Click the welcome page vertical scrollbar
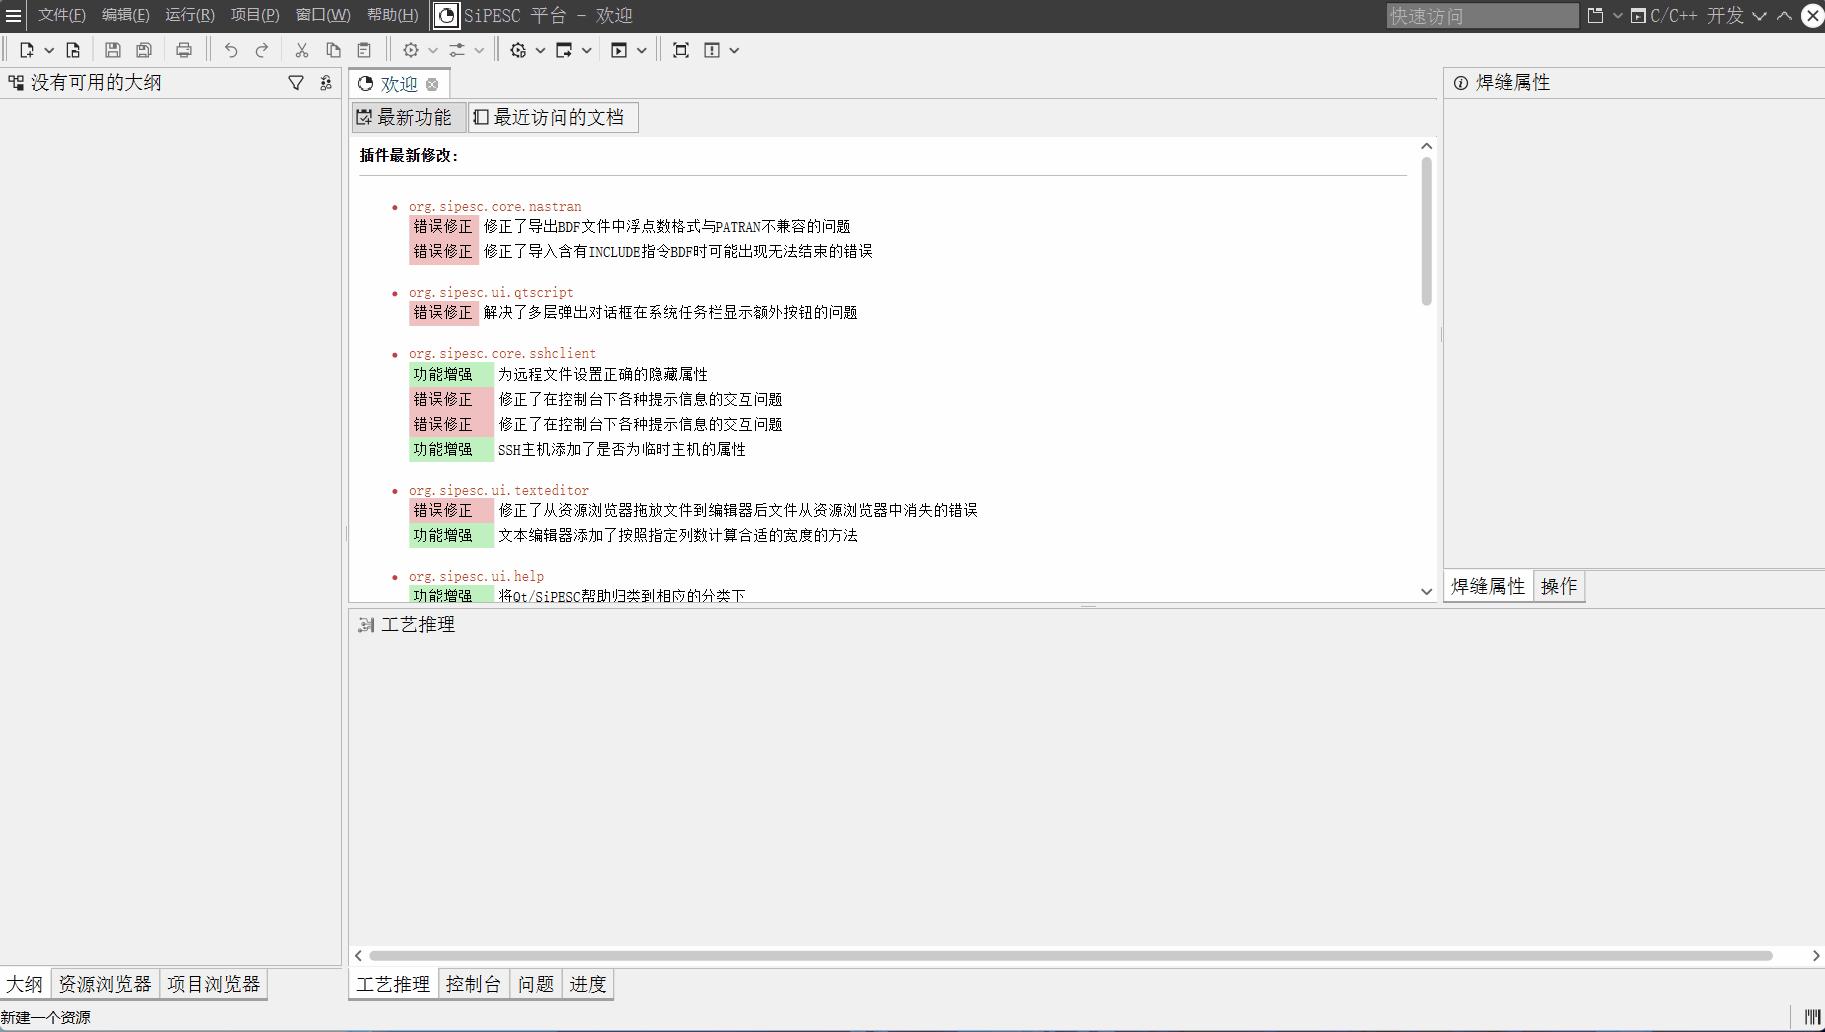This screenshot has height=1032, width=1825. [x=1426, y=232]
